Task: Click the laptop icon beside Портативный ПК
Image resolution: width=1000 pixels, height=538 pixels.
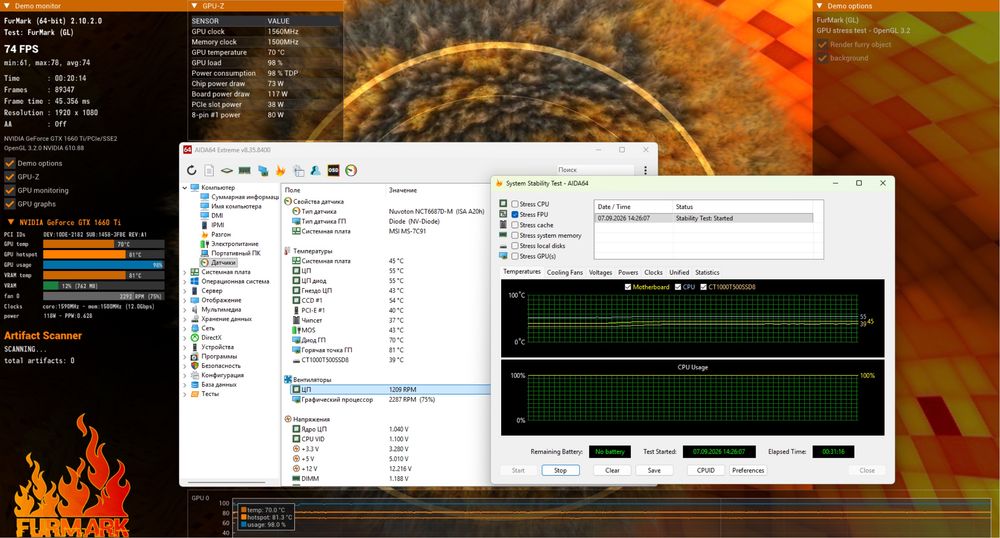Action: (x=205, y=253)
